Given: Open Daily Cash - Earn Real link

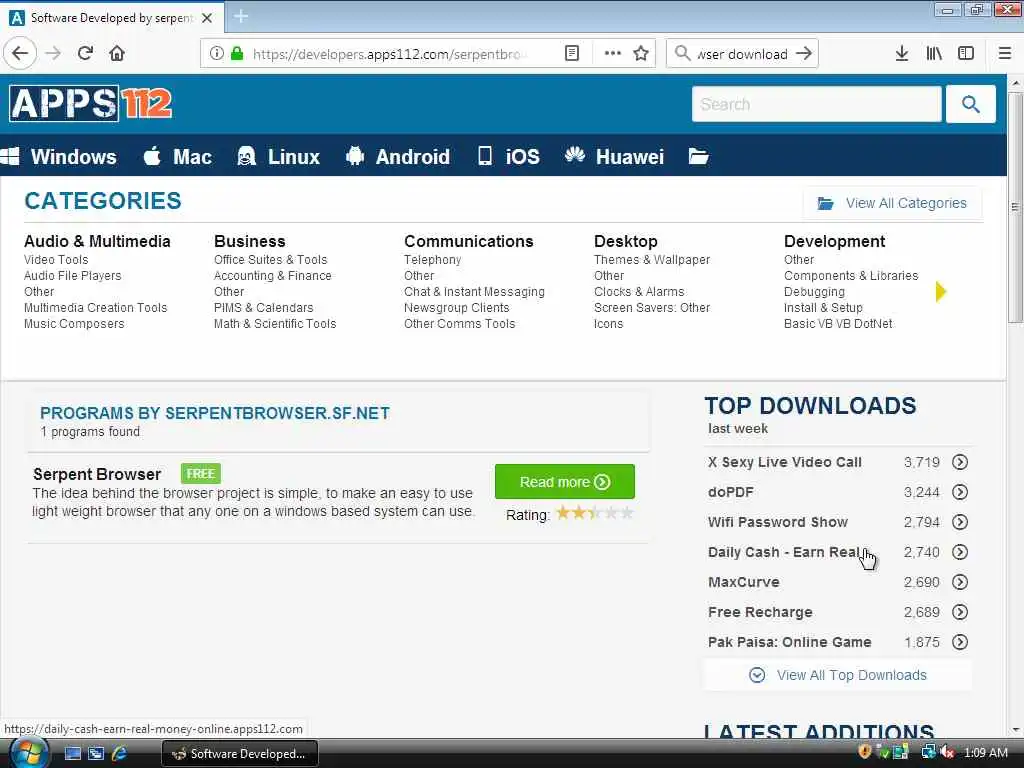Looking at the screenshot, I should click(x=784, y=552).
